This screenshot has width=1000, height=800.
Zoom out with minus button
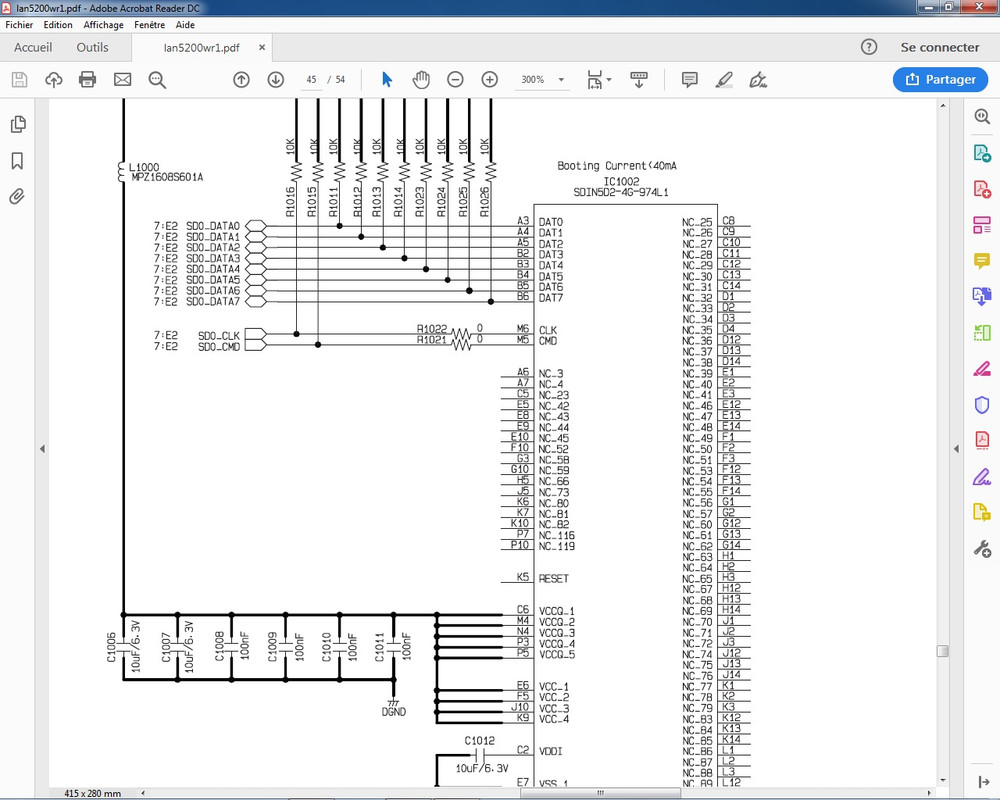[x=455, y=80]
